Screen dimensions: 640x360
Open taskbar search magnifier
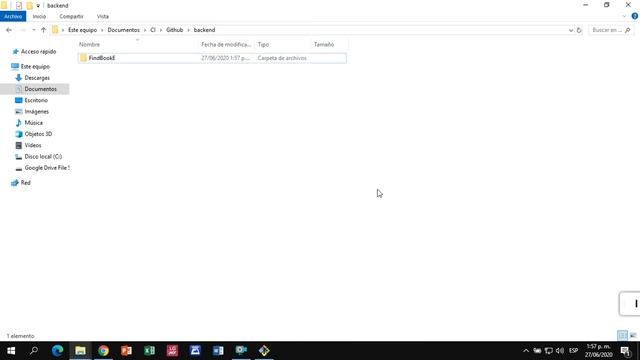34,351
